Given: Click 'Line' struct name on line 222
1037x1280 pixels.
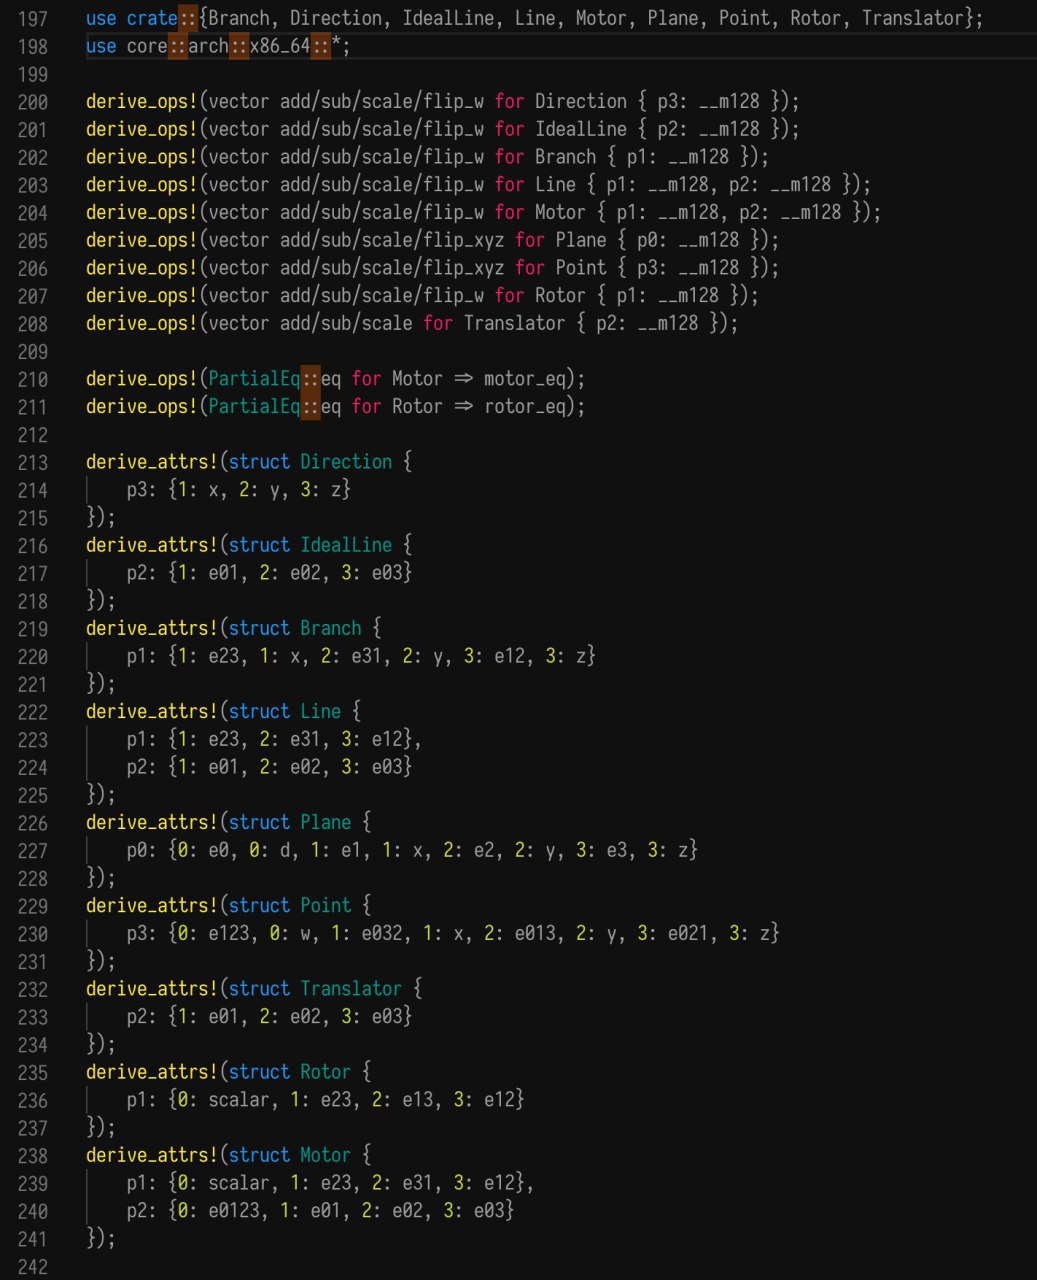Looking at the screenshot, I should point(321,712).
